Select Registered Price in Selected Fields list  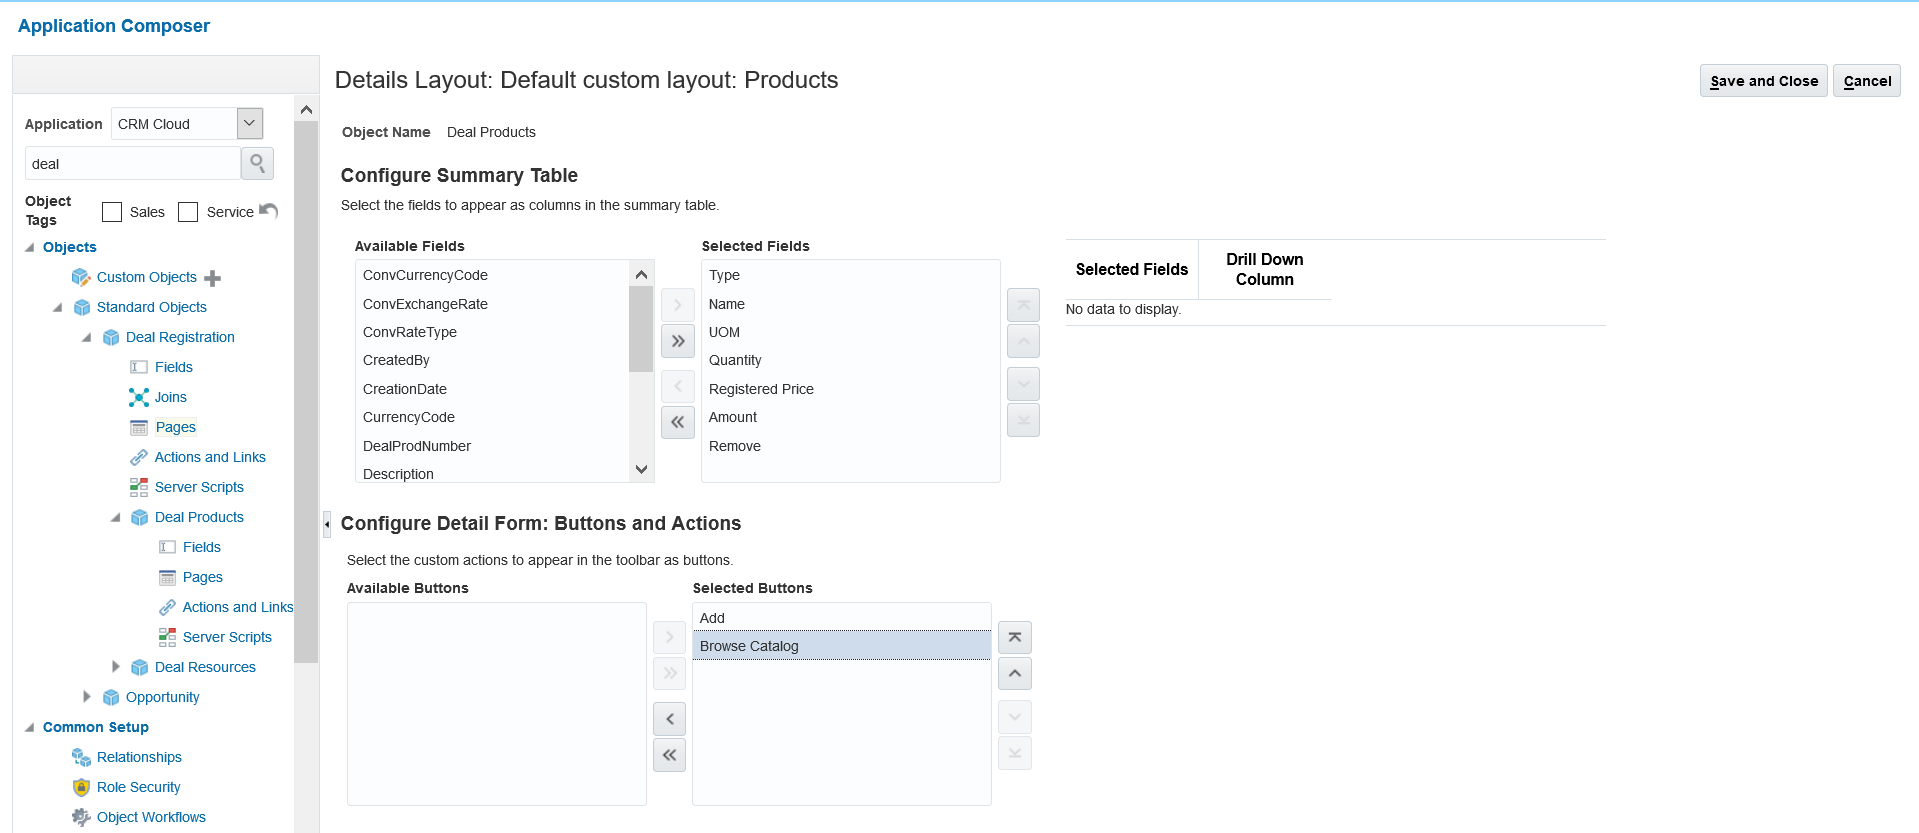click(x=761, y=389)
